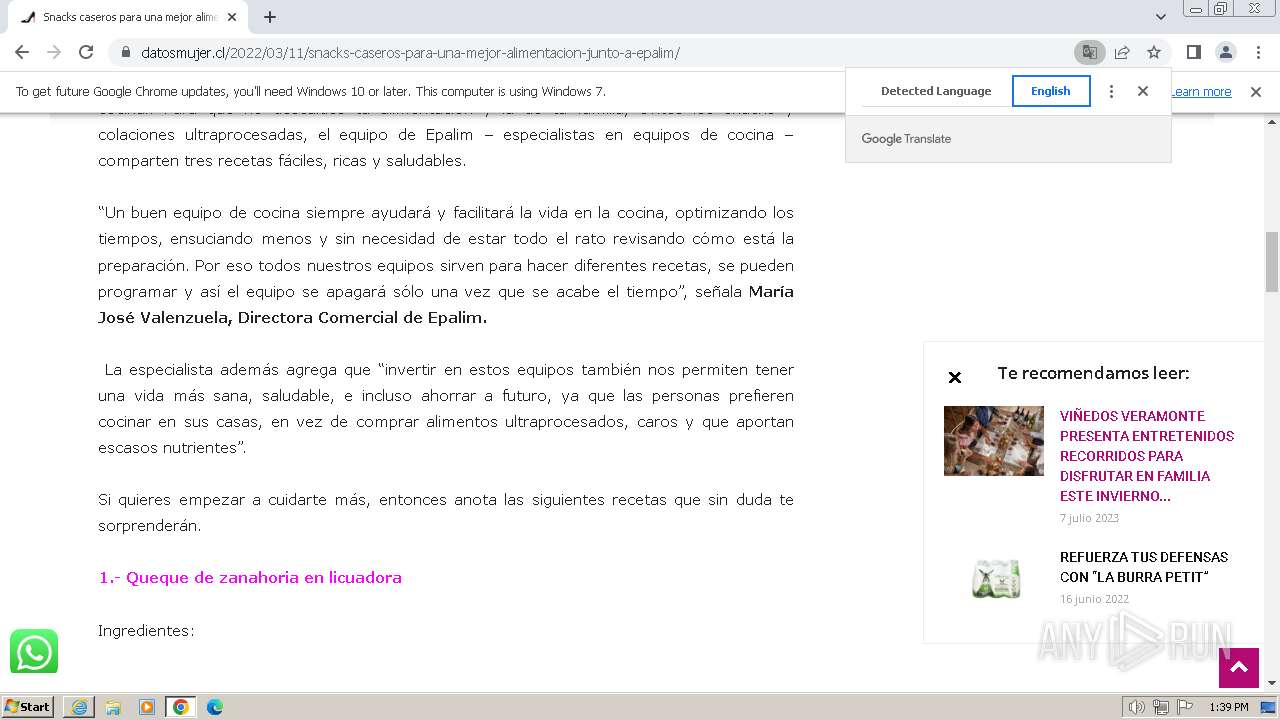Share this page icon

coord(1122,52)
